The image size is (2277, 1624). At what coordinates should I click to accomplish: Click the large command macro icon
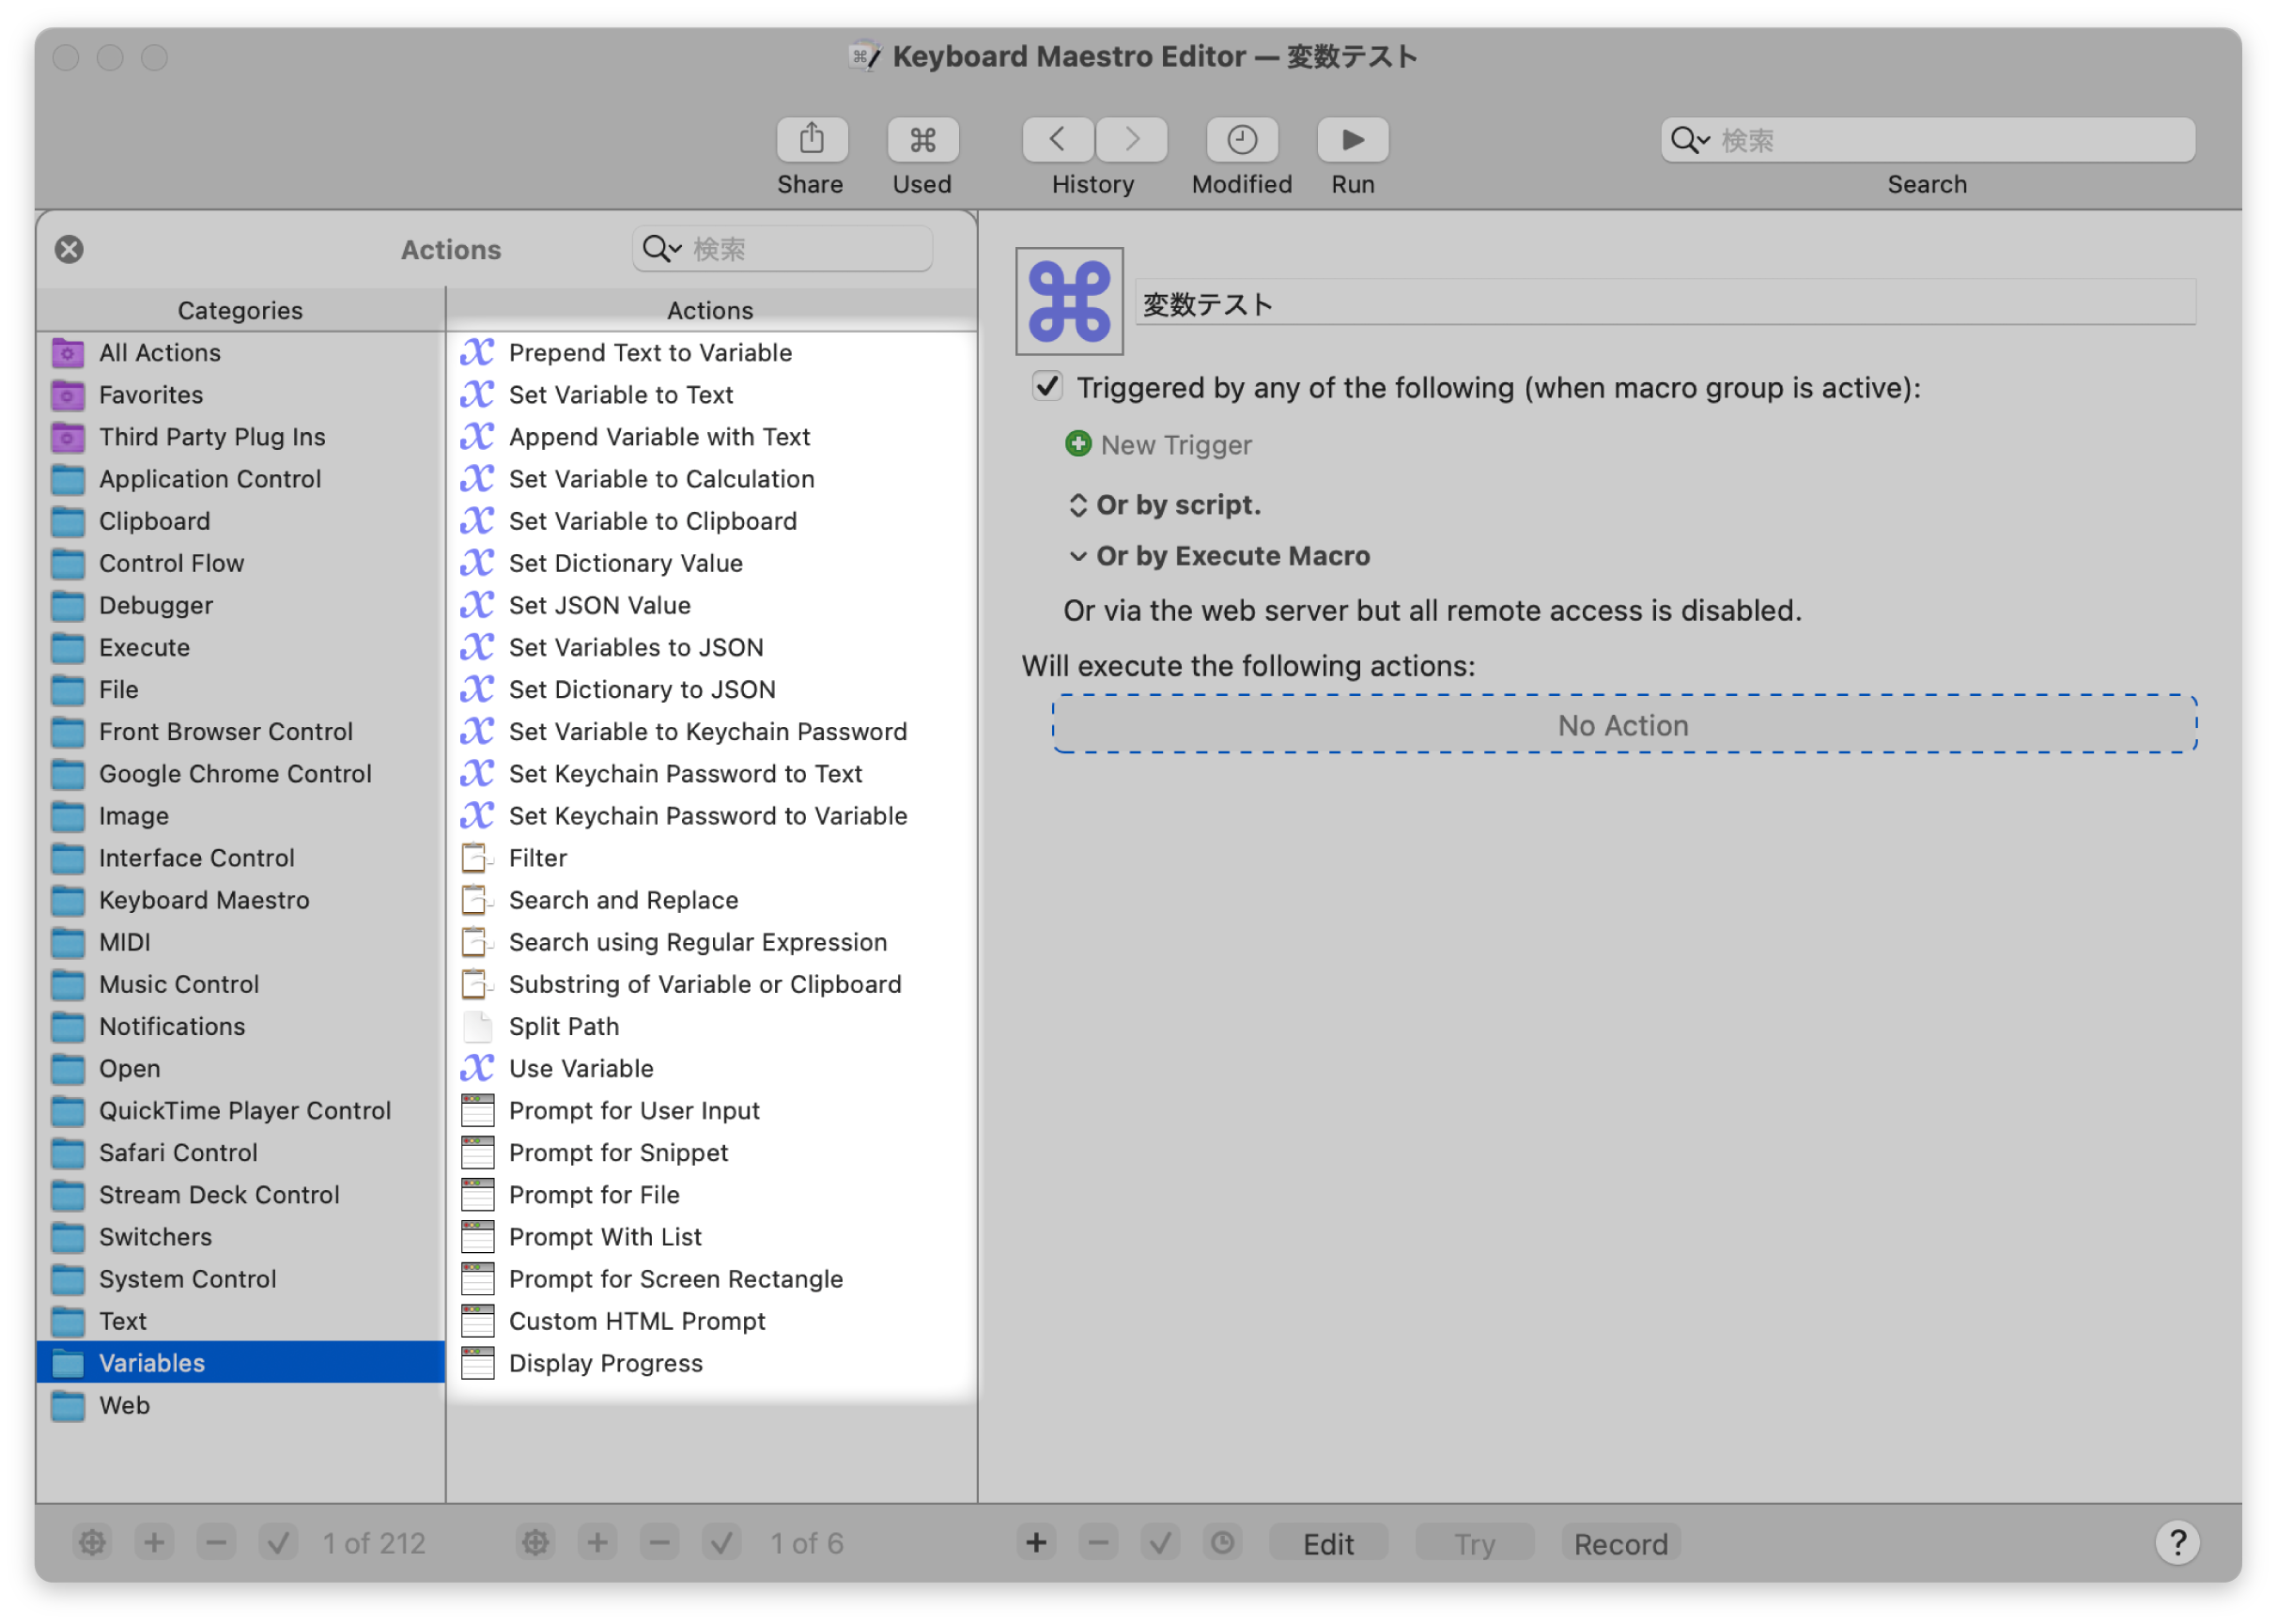pos(1069,302)
